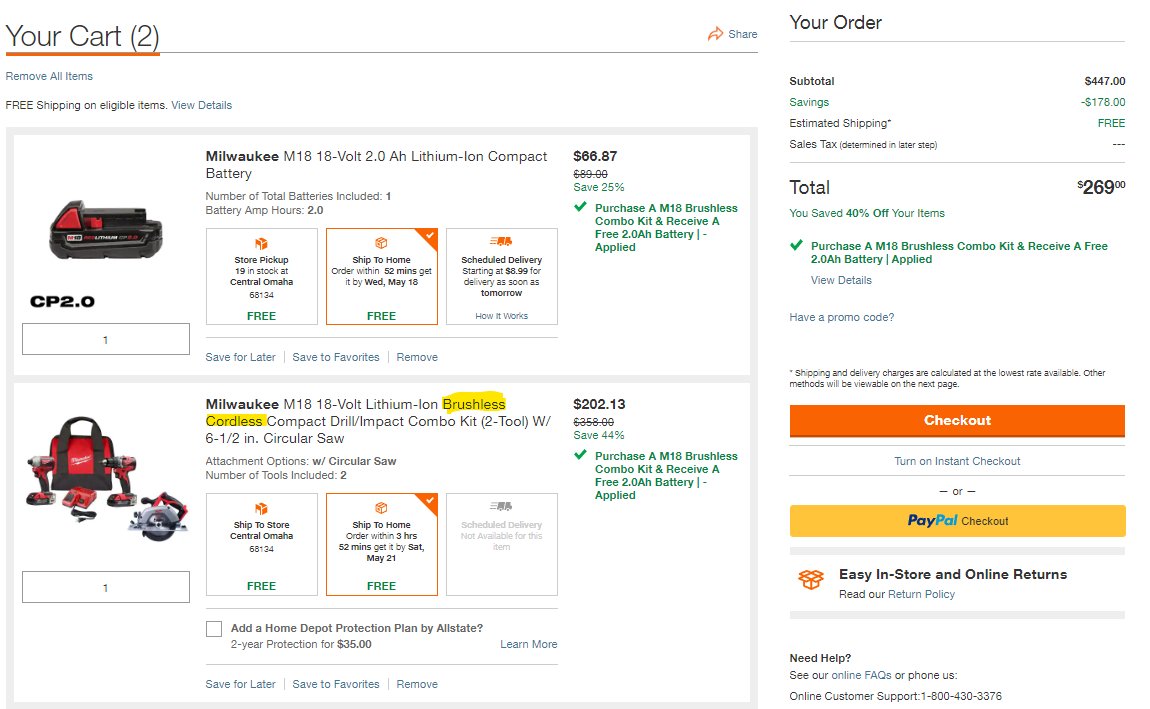Click the green checkmark in the Your Order promo
Image resolution: width=1150 pixels, height=709 pixels.
[x=796, y=246]
